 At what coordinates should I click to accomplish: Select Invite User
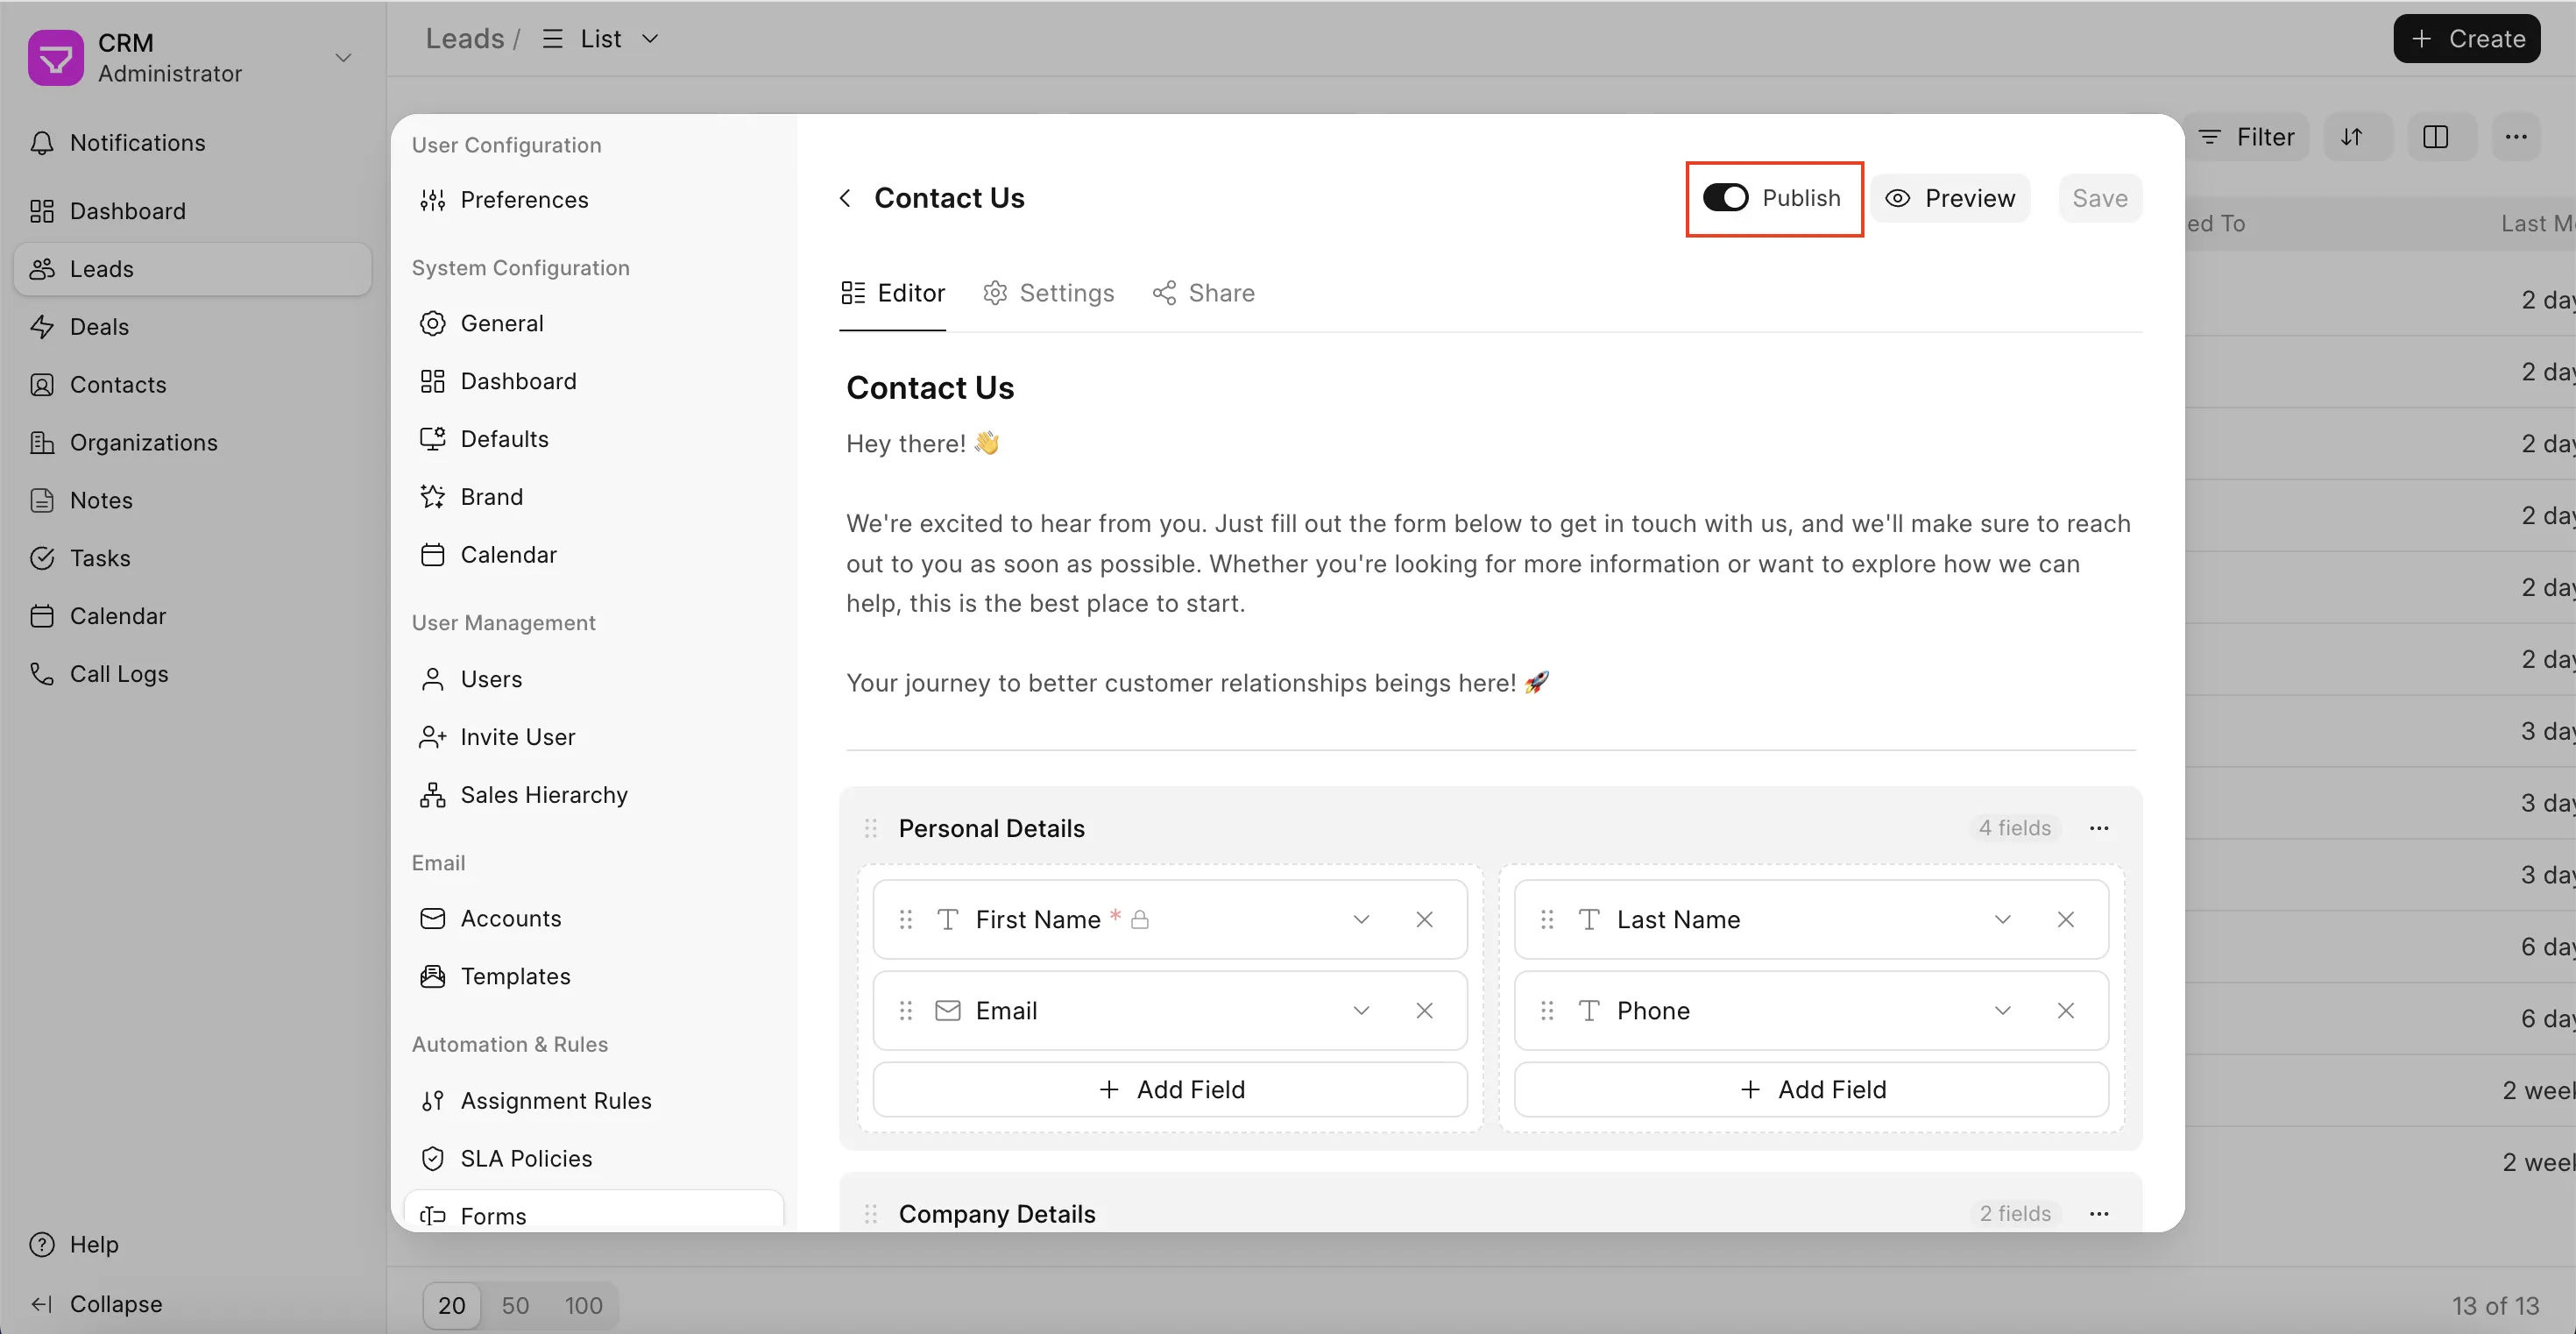click(x=593, y=737)
